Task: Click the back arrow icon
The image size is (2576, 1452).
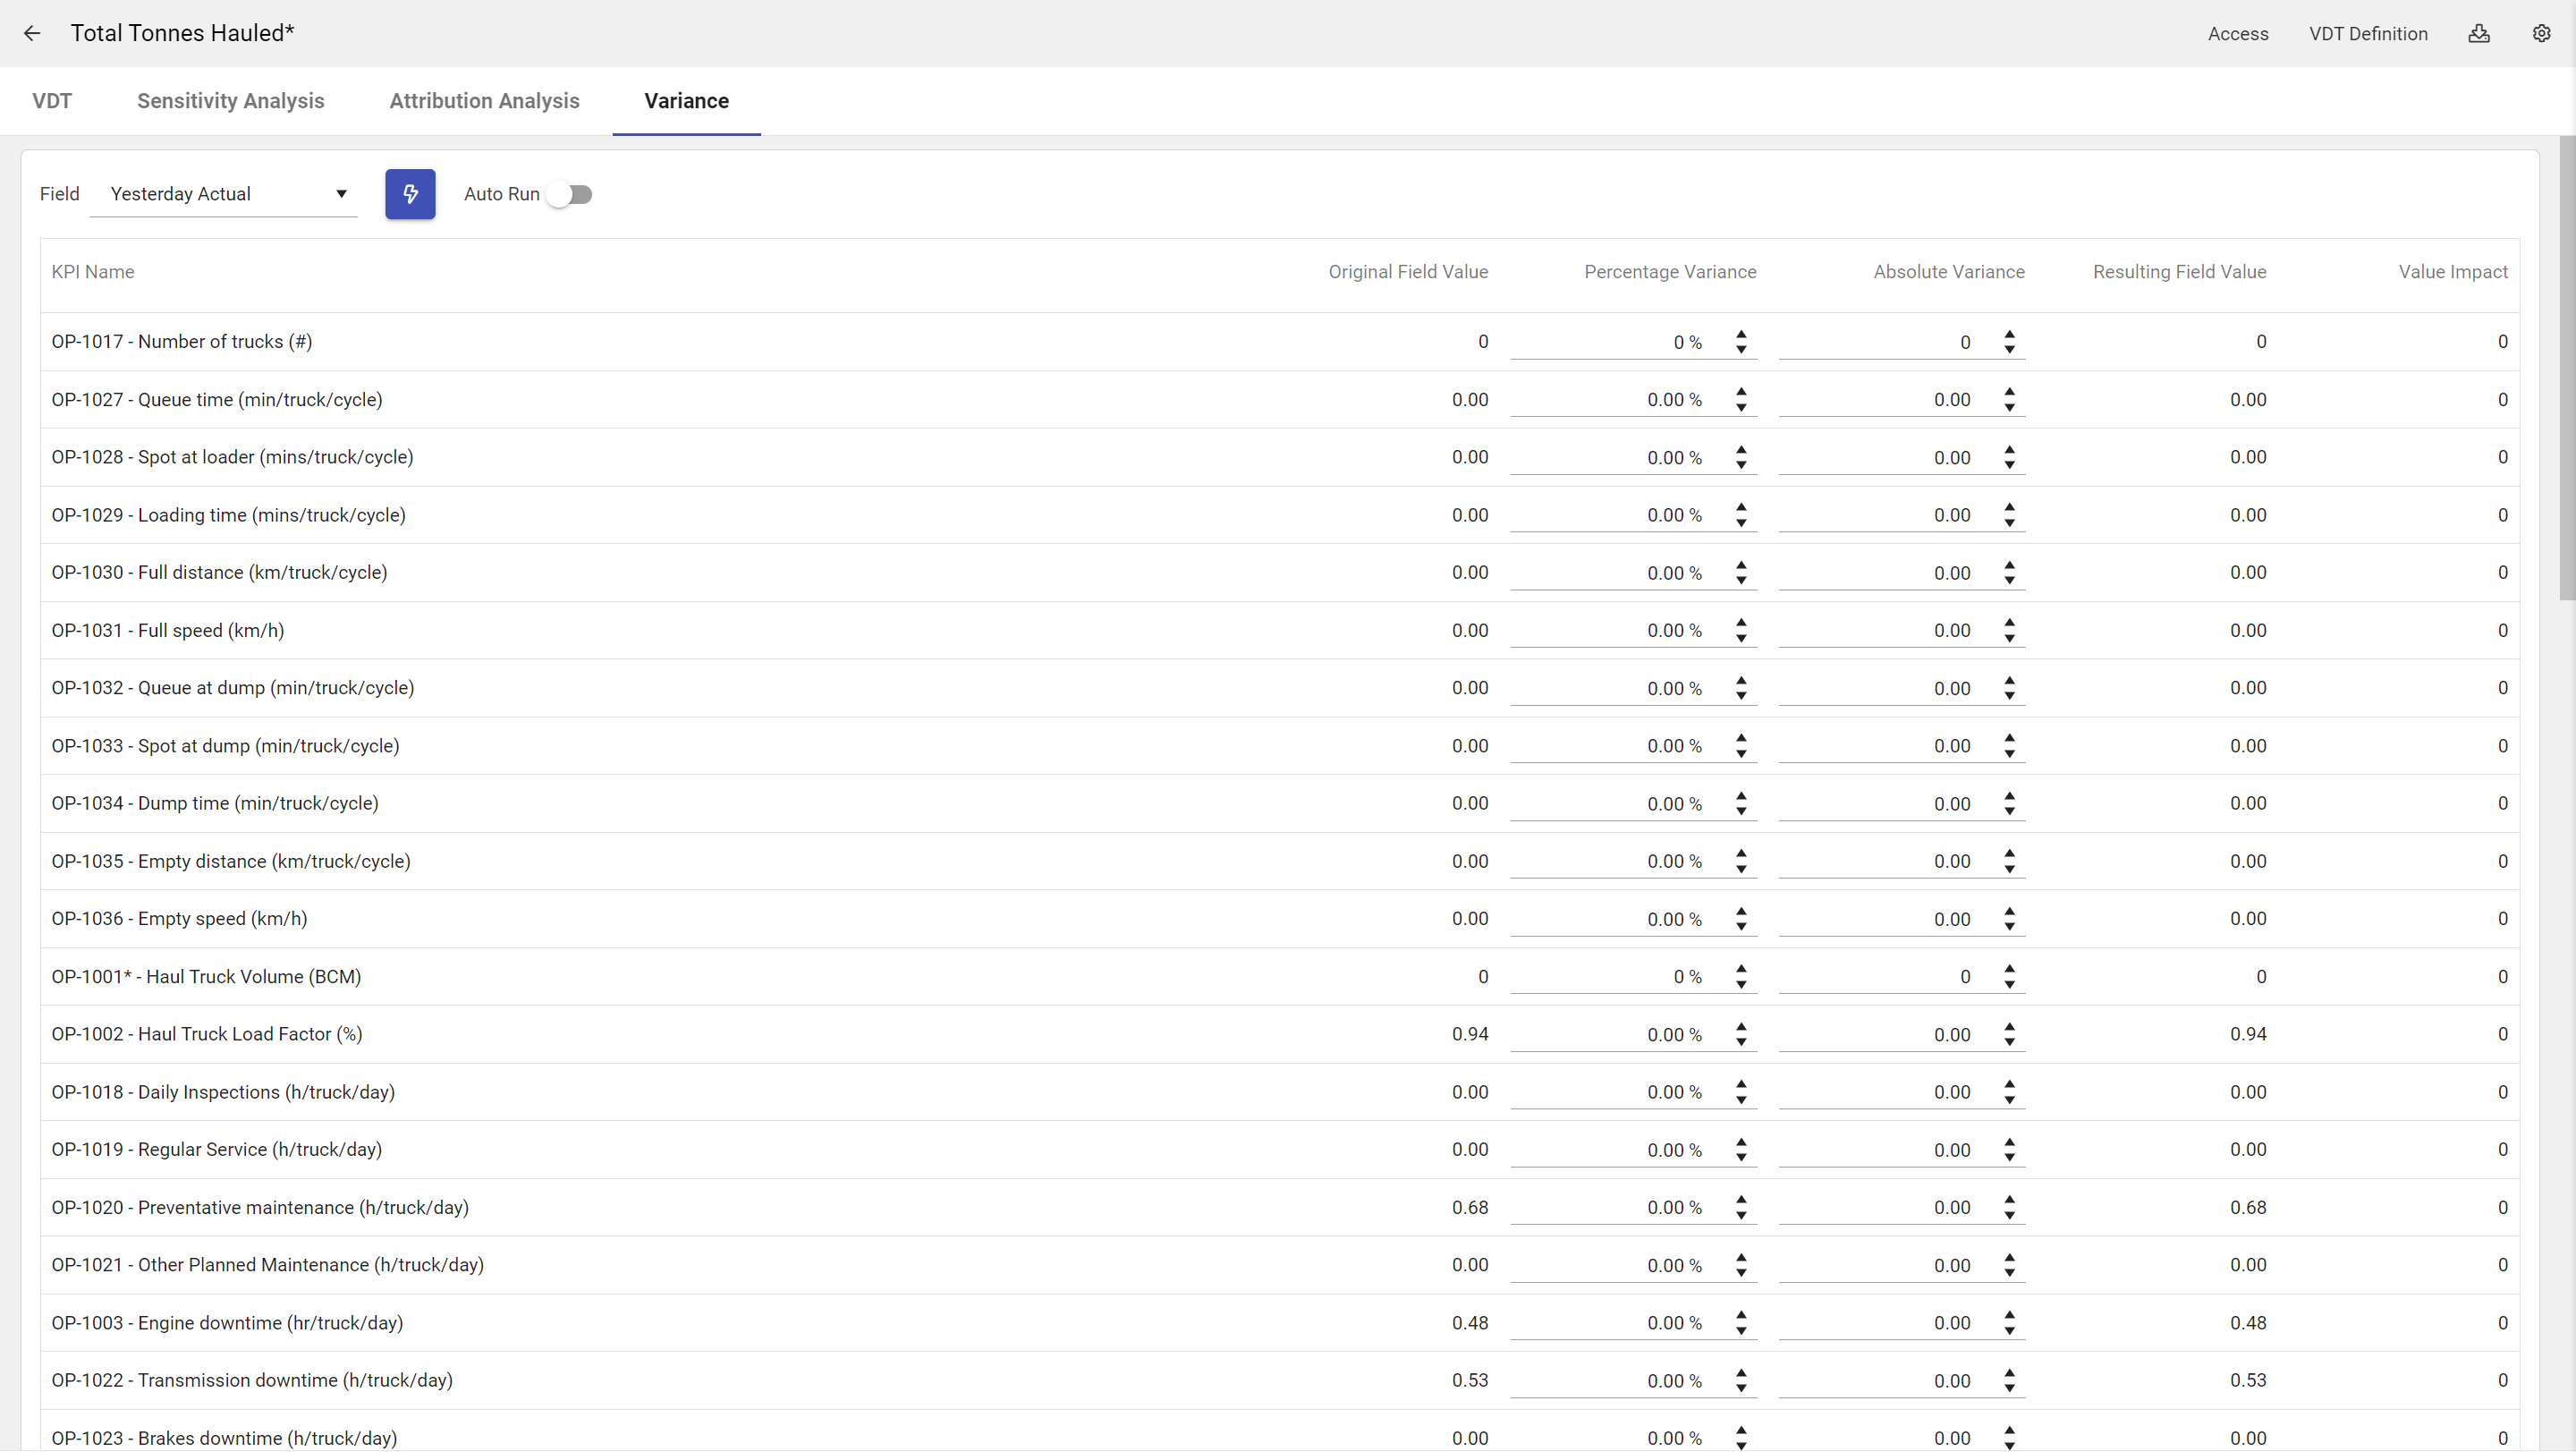Action: point(32,33)
